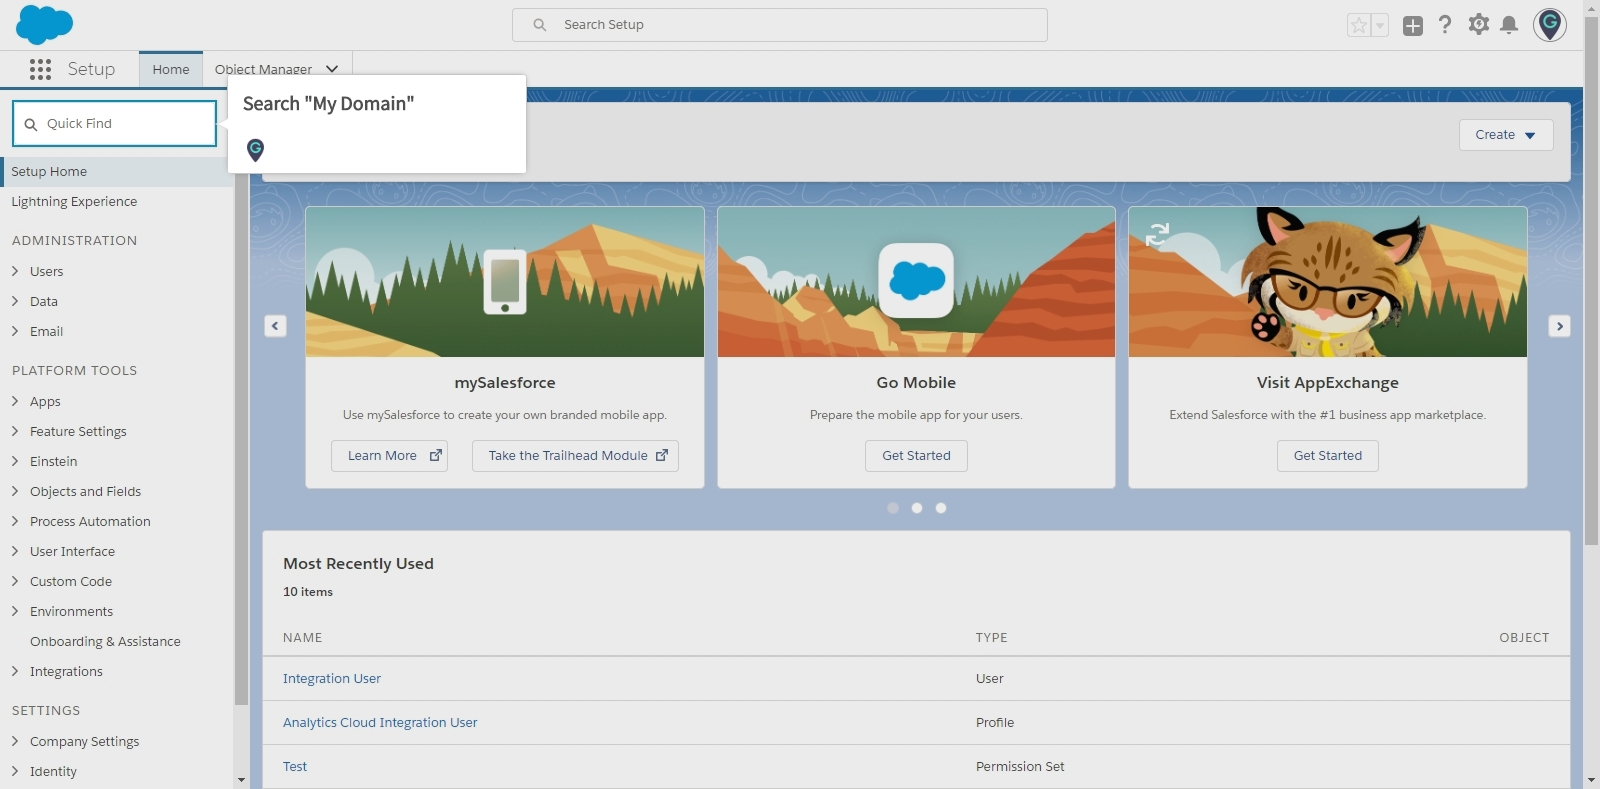Click the TYPE column header
1600x789 pixels.
[x=992, y=638]
